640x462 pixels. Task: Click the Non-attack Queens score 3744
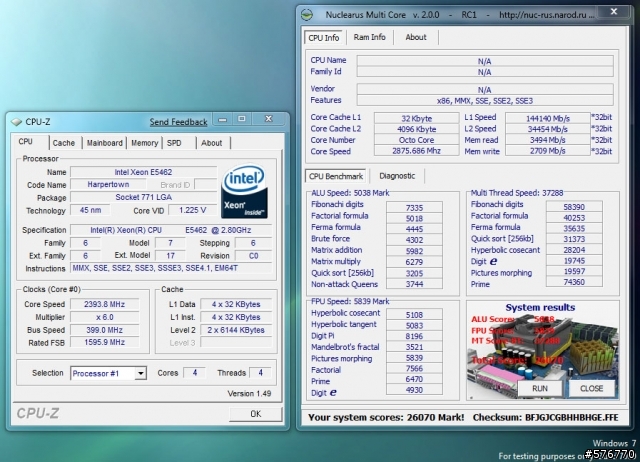tap(414, 284)
